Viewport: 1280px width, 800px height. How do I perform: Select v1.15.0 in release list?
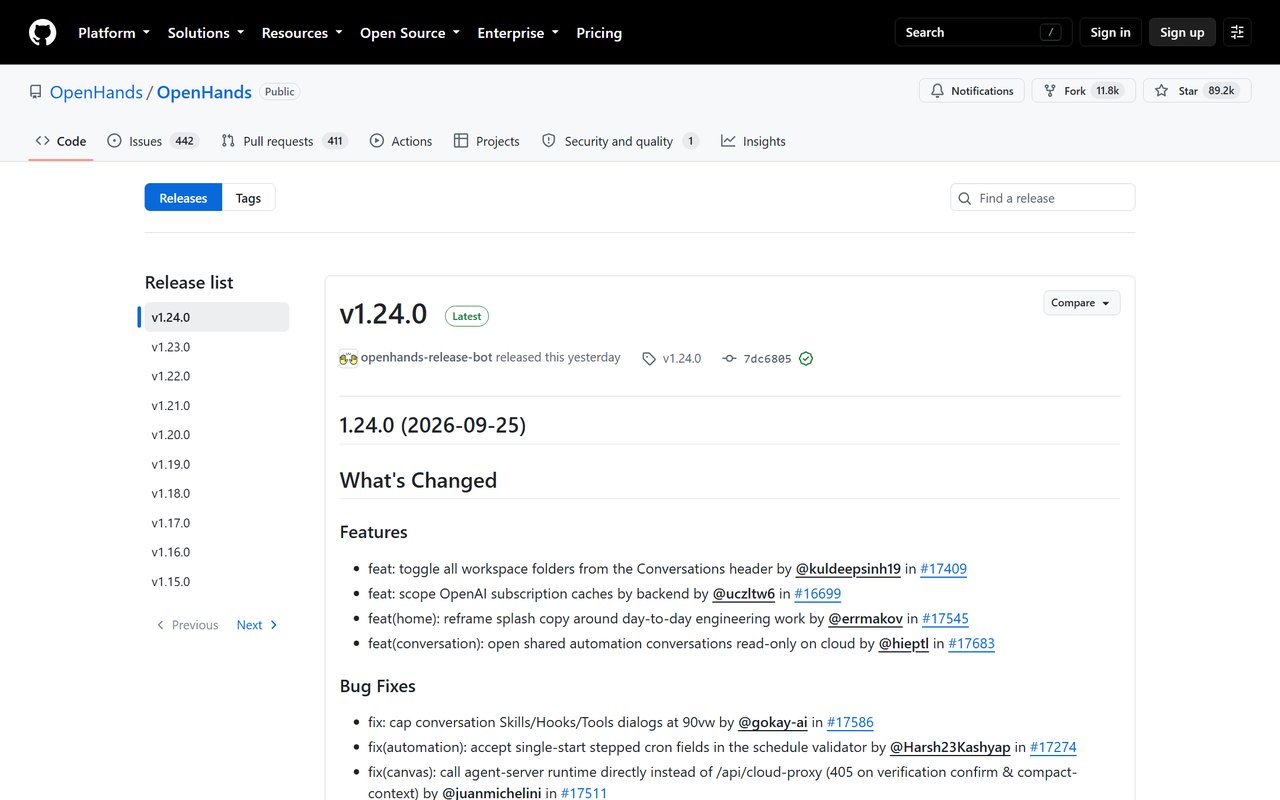[x=217, y=582]
